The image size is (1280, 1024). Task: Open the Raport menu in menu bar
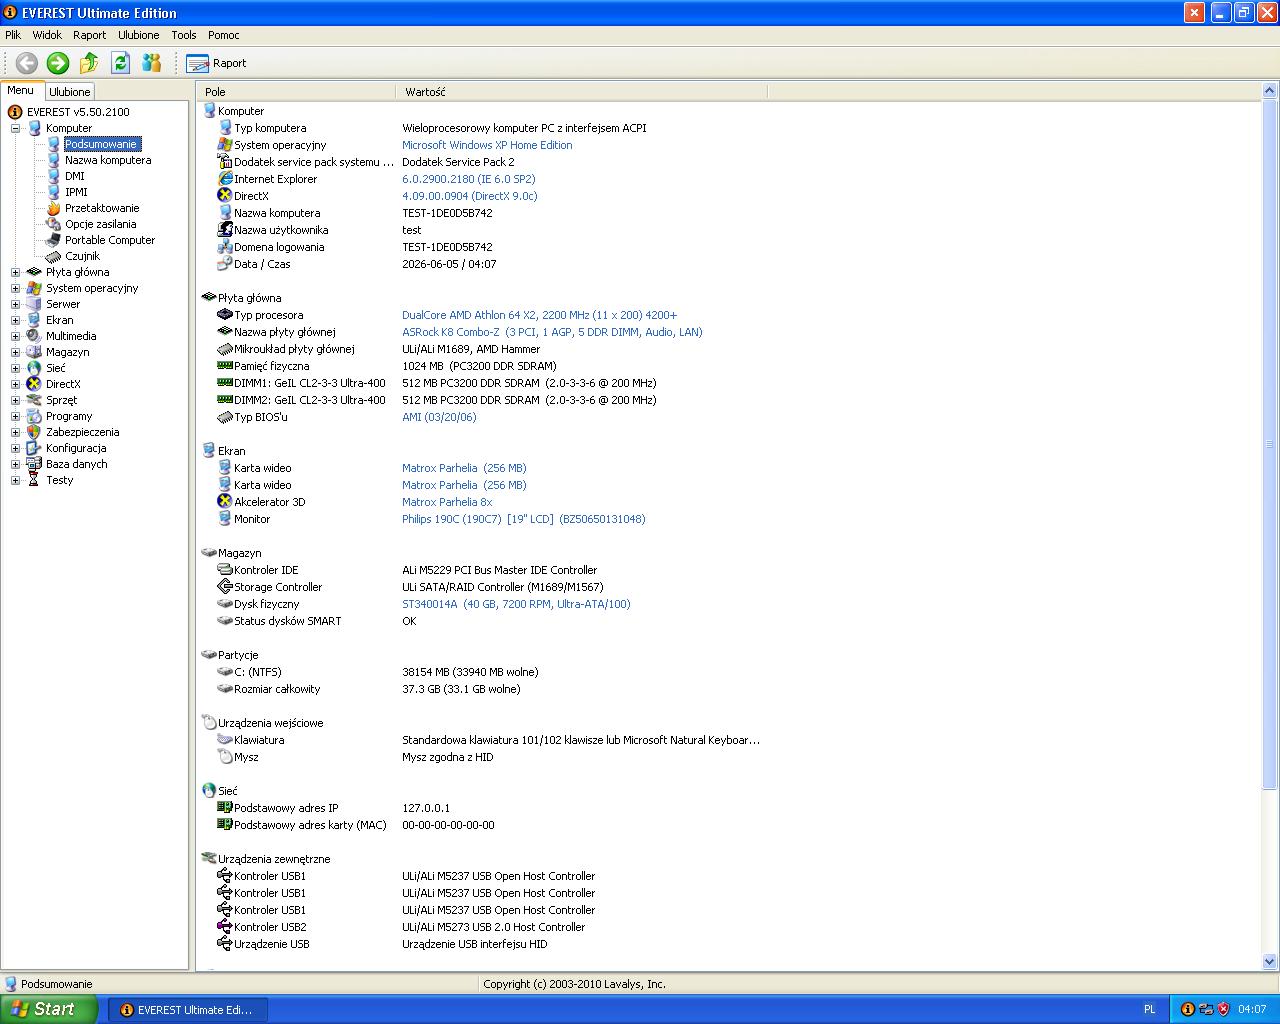click(90, 35)
